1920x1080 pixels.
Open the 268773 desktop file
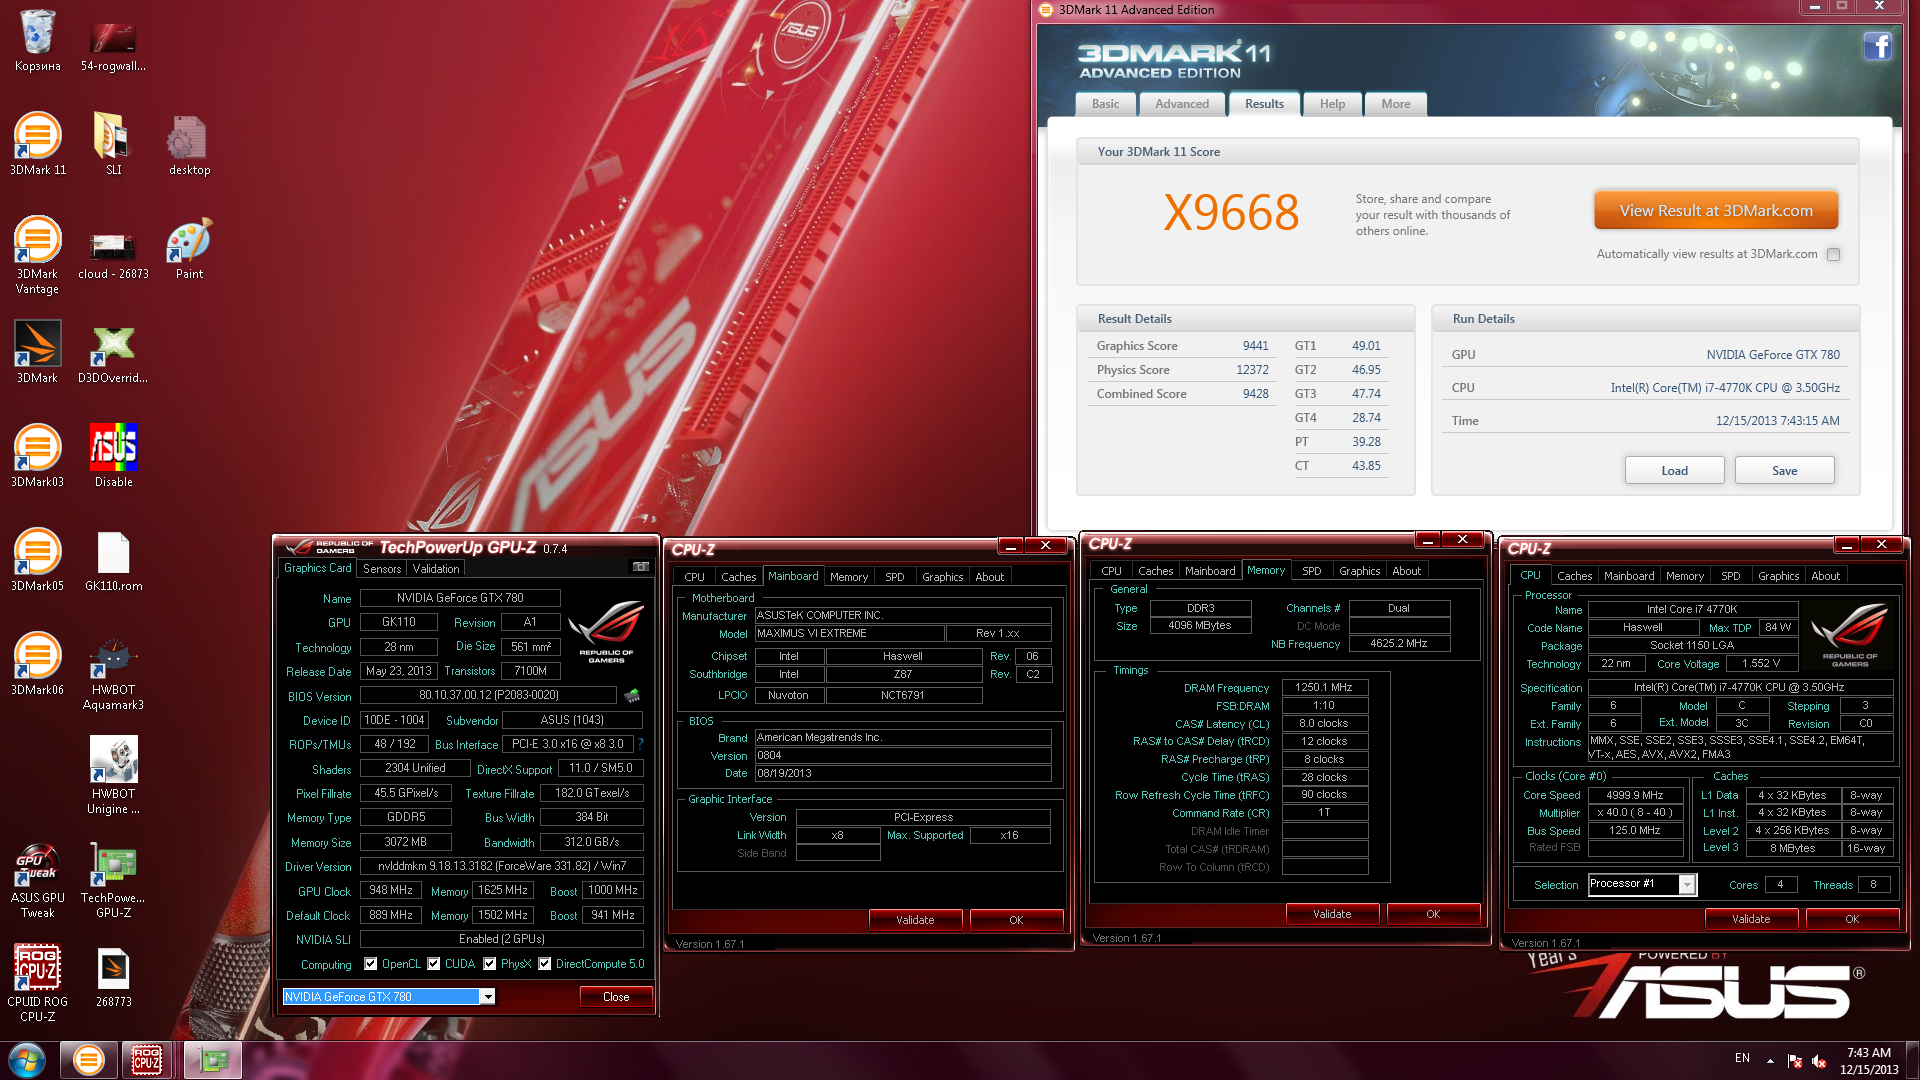click(x=113, y=976)
